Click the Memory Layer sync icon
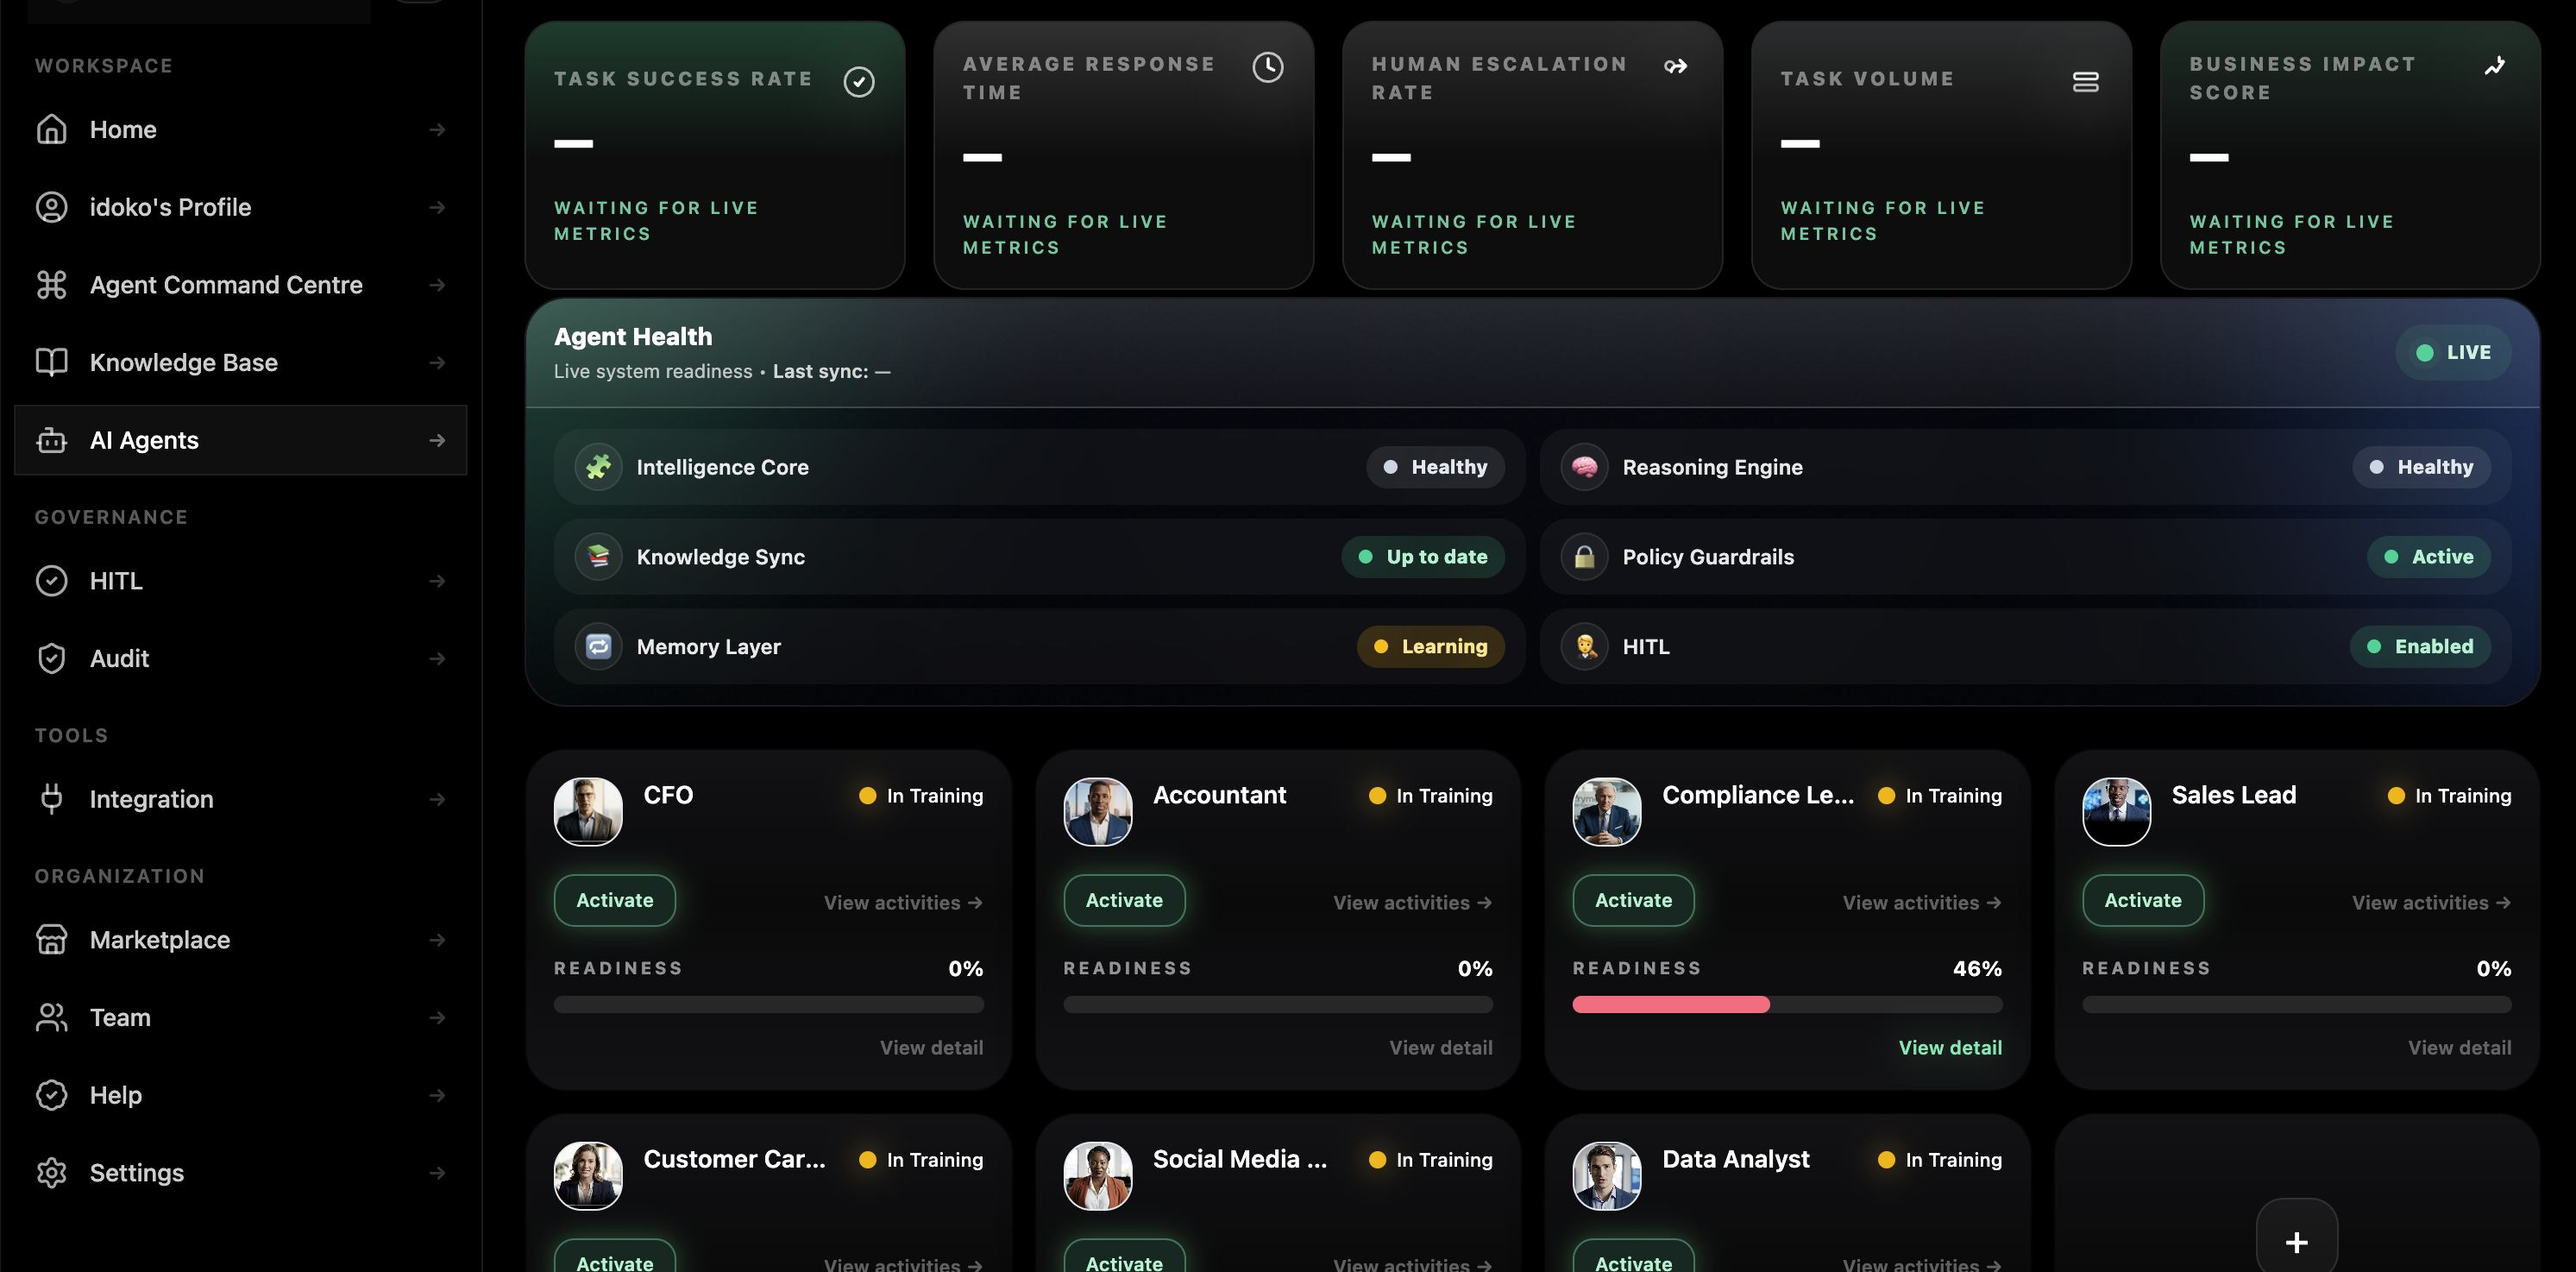The height and width of the screenshot is (1272, 2576). click(x=598, y=646)
